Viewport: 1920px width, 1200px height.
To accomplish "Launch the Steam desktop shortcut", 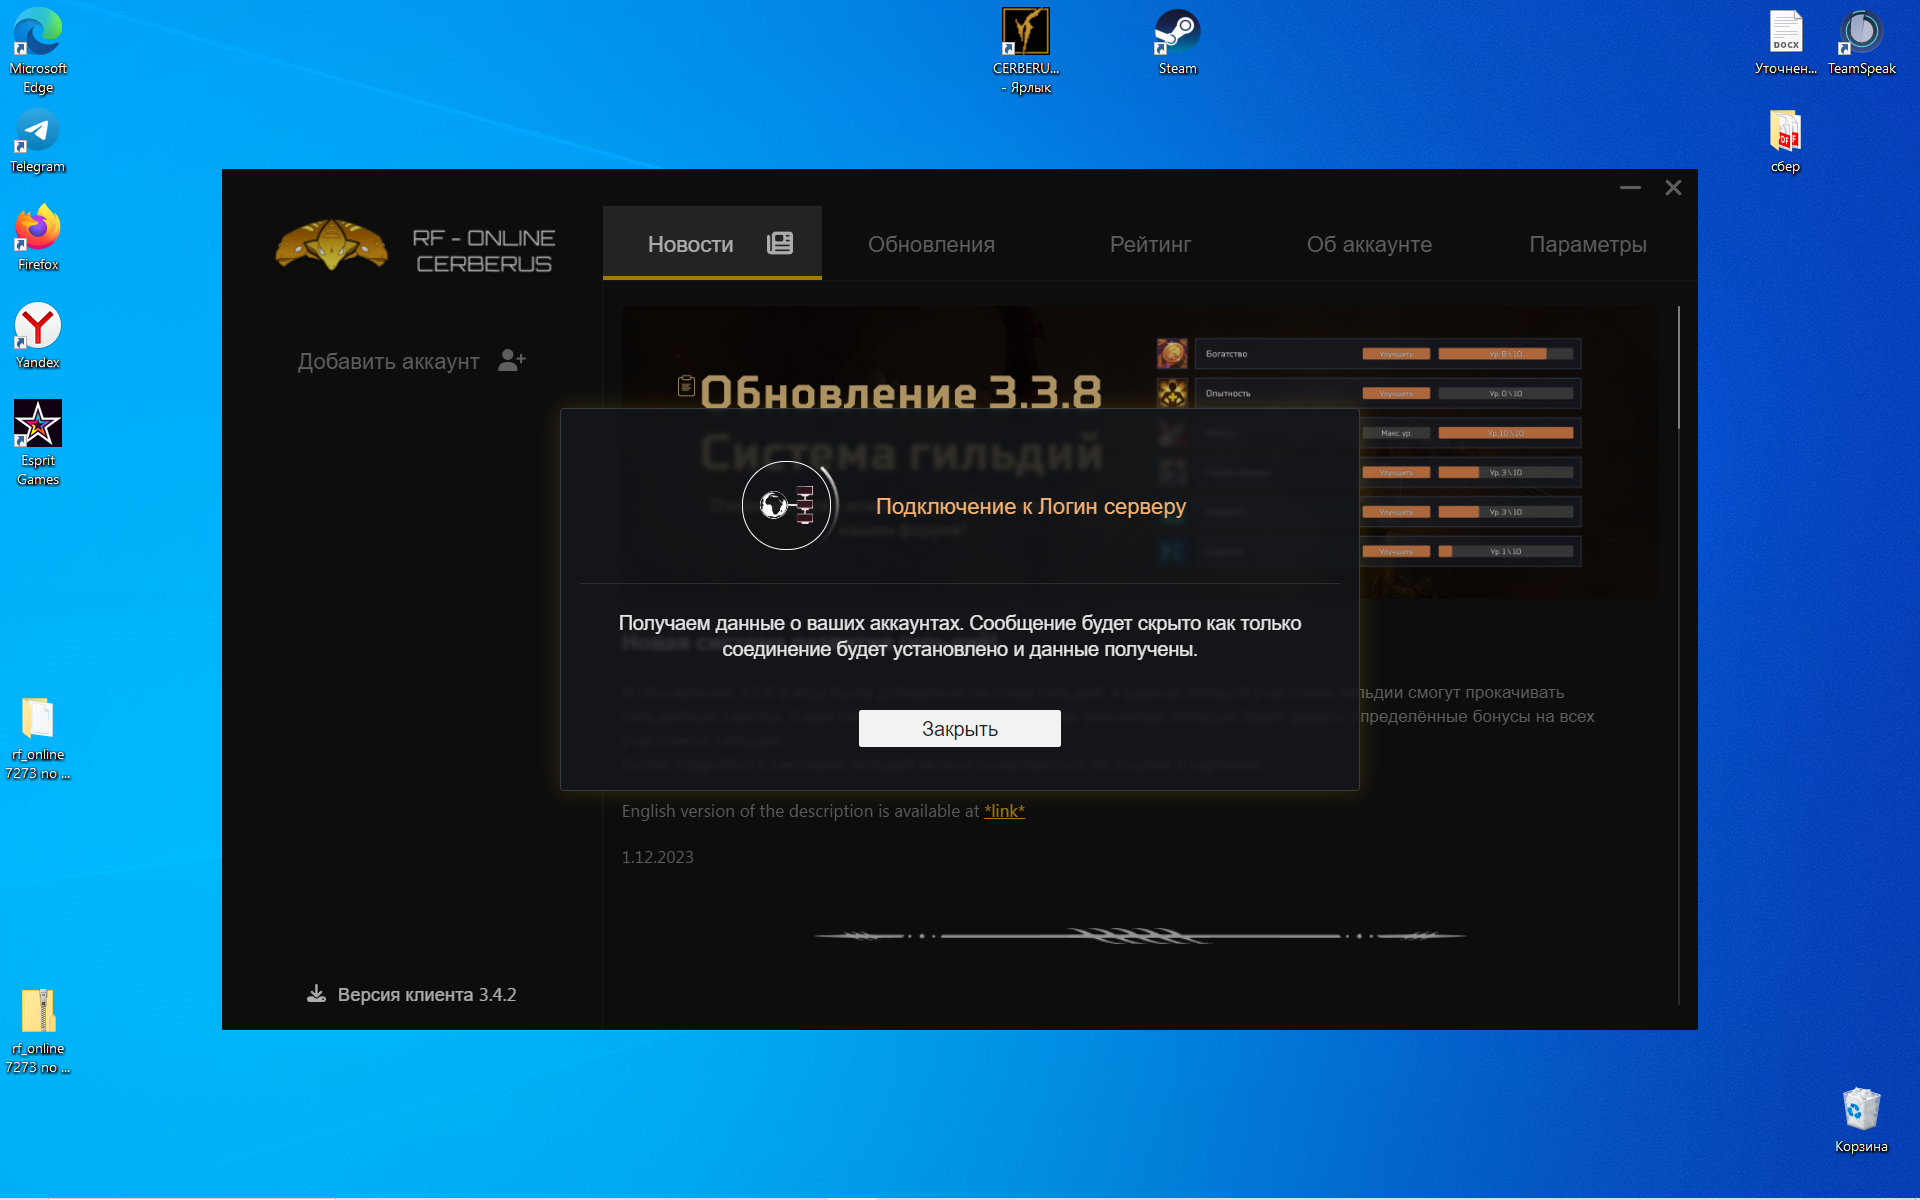I will pos(1178,42).
